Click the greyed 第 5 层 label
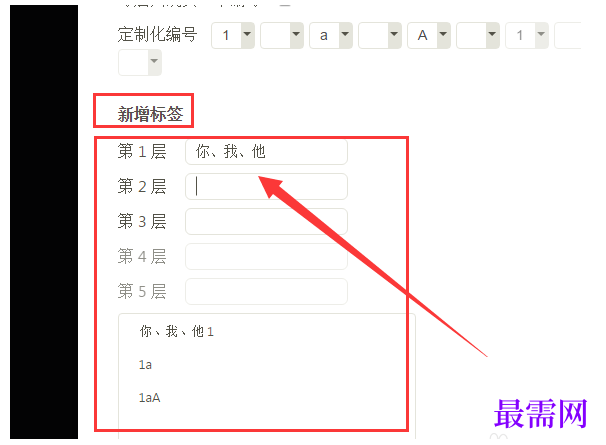The height and width of the screenshot is (445, 606). click(142, 291)
